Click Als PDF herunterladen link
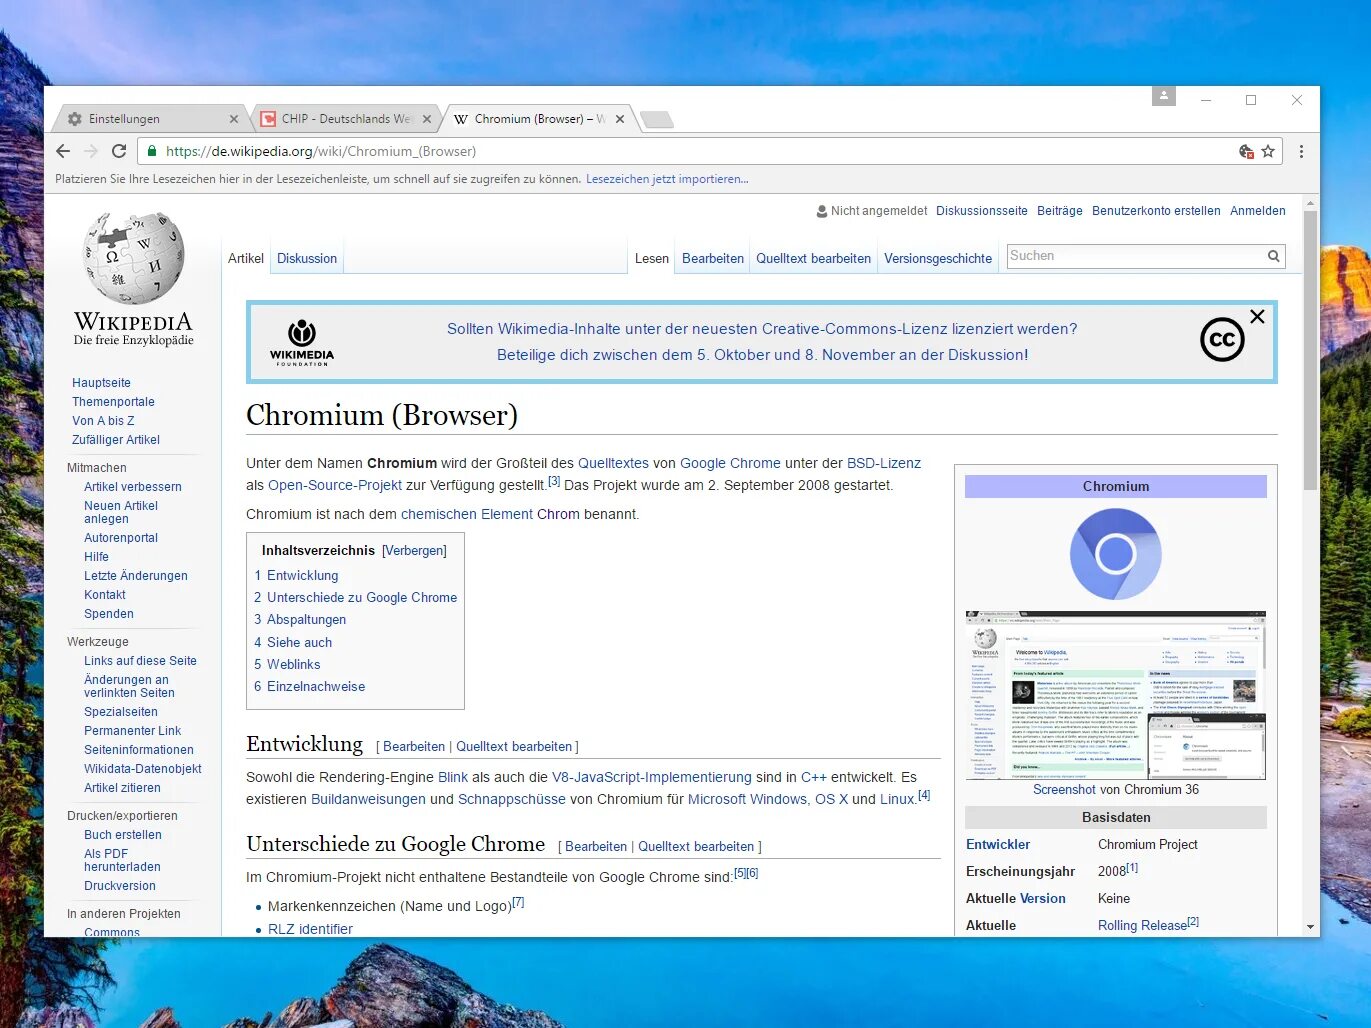The image size is (1371, 1028). pyautogui.click(x=122, y=860)
